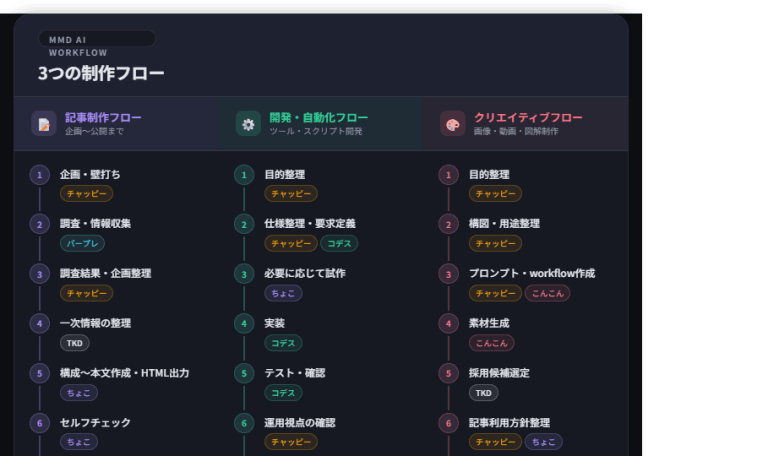Click the ちょこ tag under 必要に応じて試作
The height and width of the screenshot is (456, 768).
coord(283,293)
